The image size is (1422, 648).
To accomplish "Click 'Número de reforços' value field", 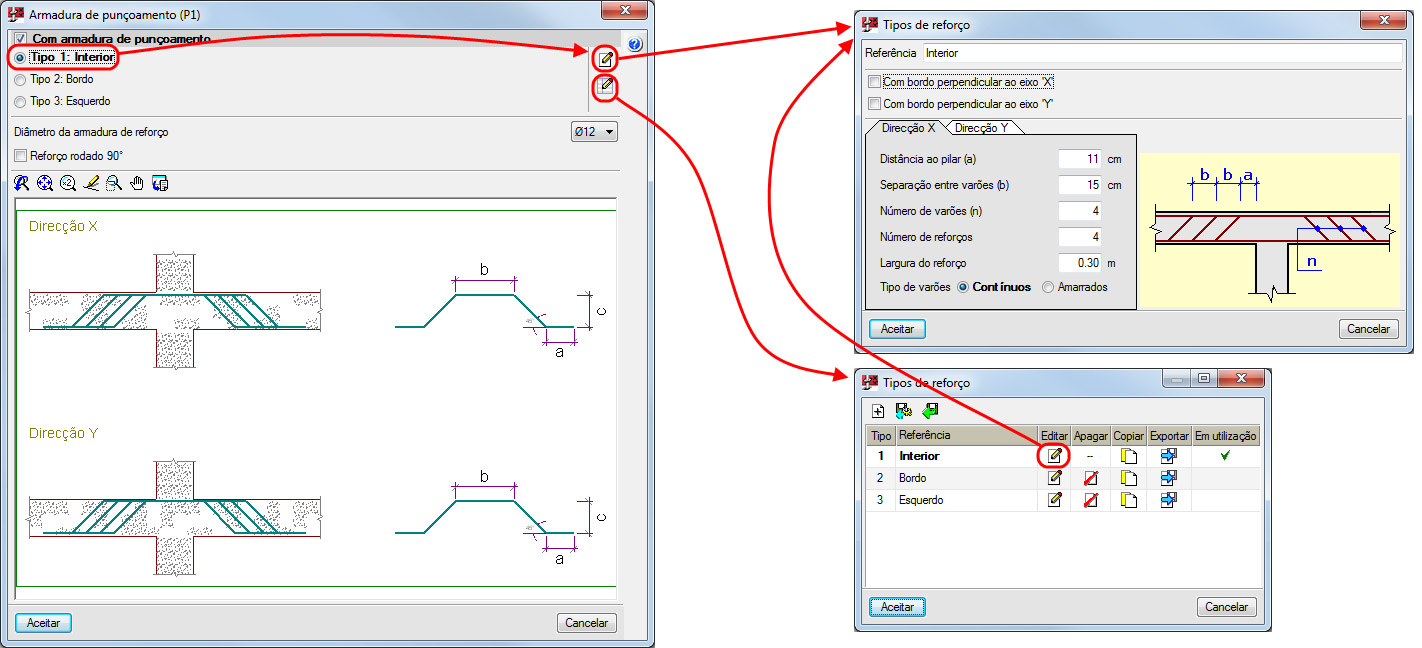I will coord(1080,237).
